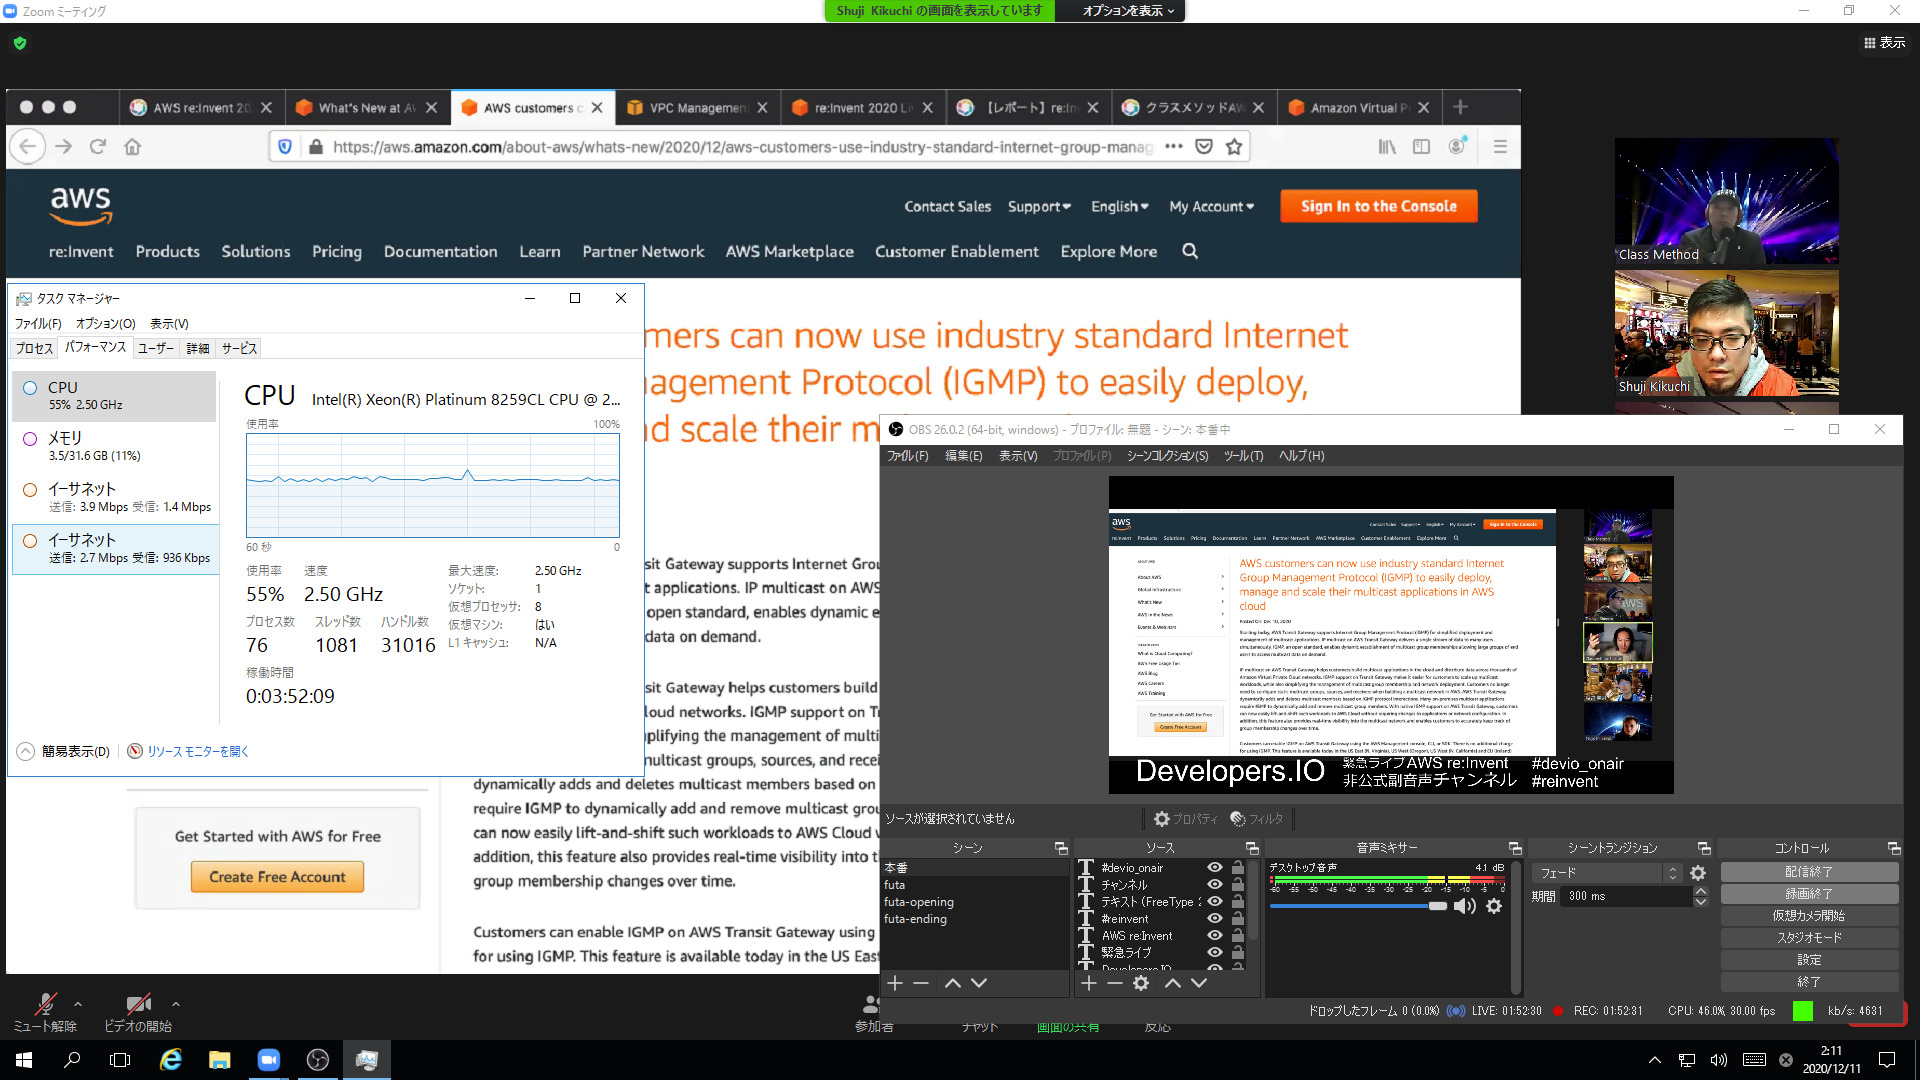Pop out the シーン dock panel
1920x1080 pixels.
pyautogui.click(x=1061, y=848)
